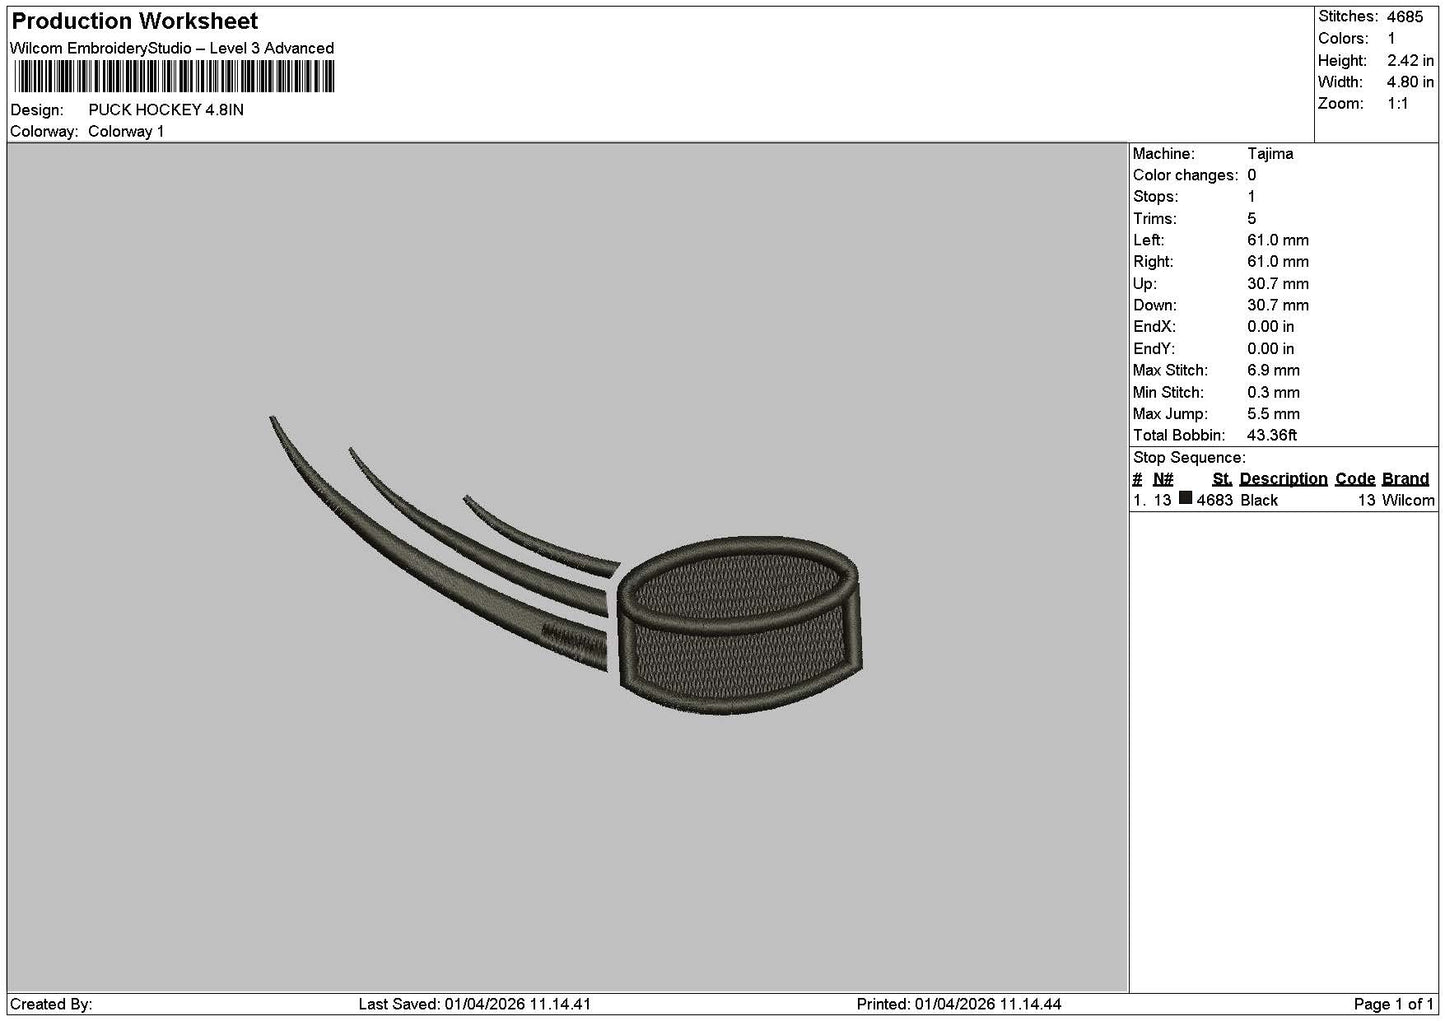Click the Stops value 1

point(1252,197)
